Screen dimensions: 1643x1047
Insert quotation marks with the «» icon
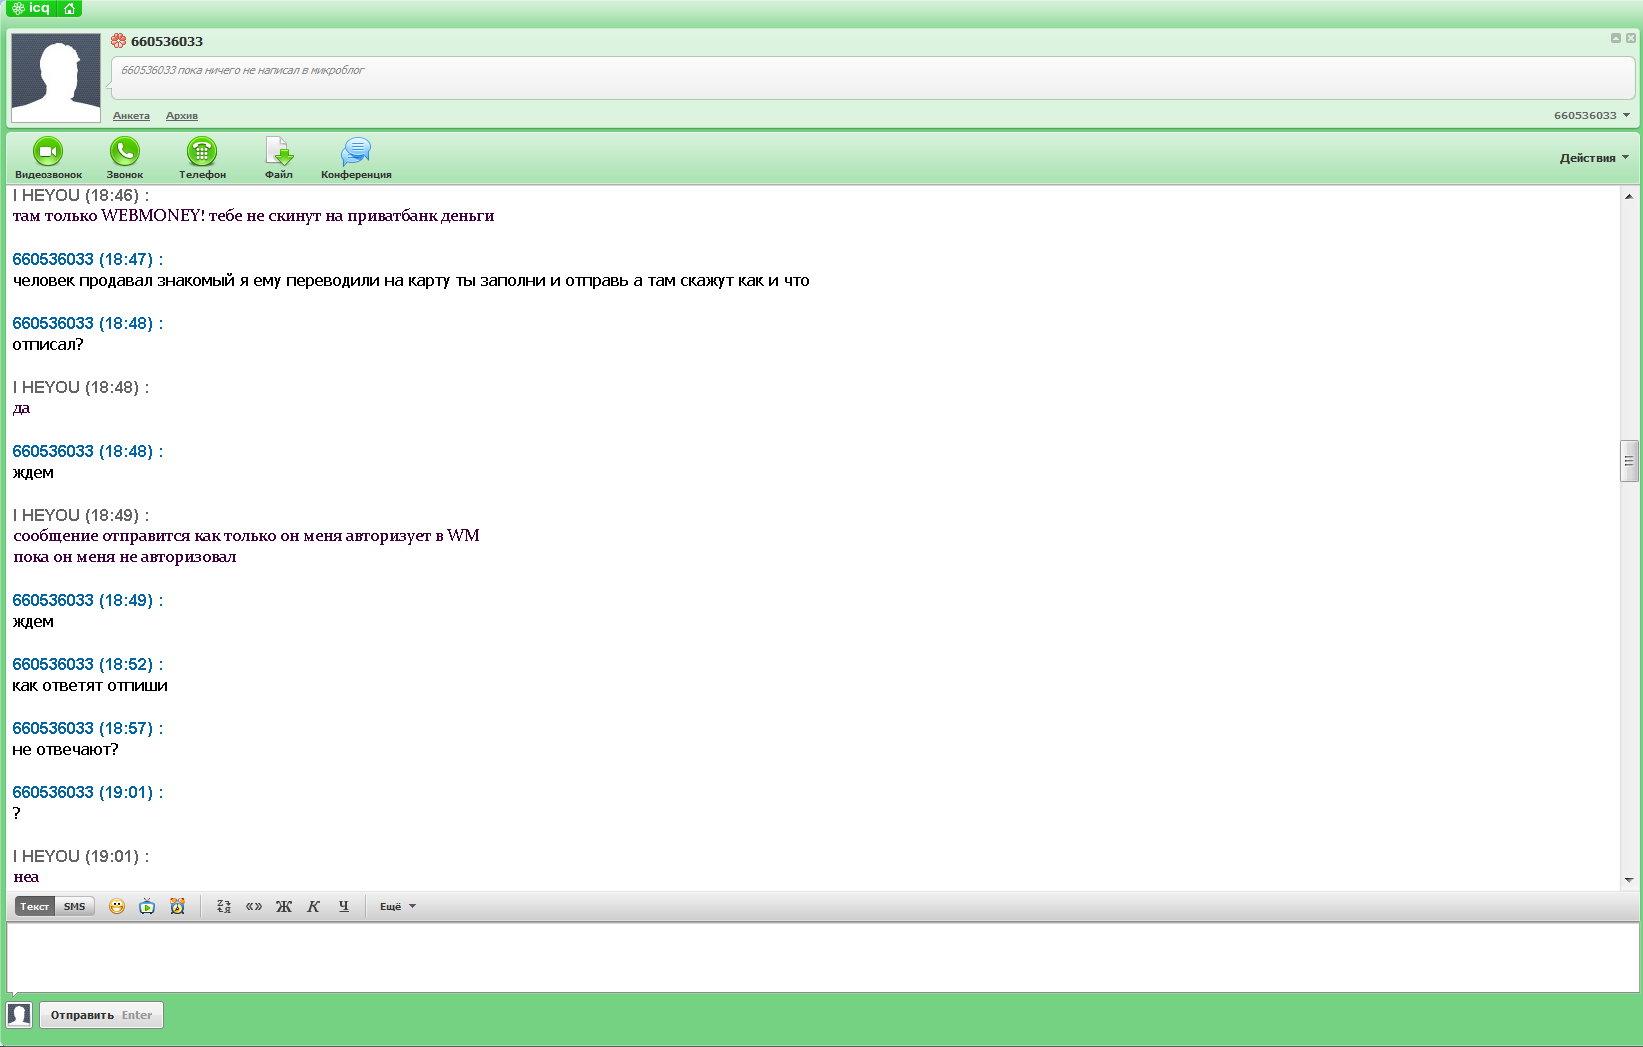coord(254,906)
